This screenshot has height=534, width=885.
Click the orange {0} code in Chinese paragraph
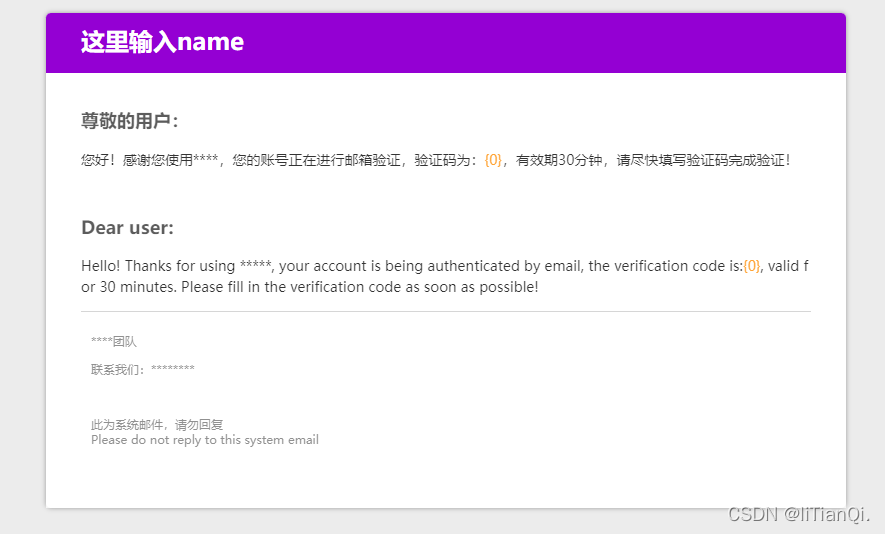tap(493, 160)
